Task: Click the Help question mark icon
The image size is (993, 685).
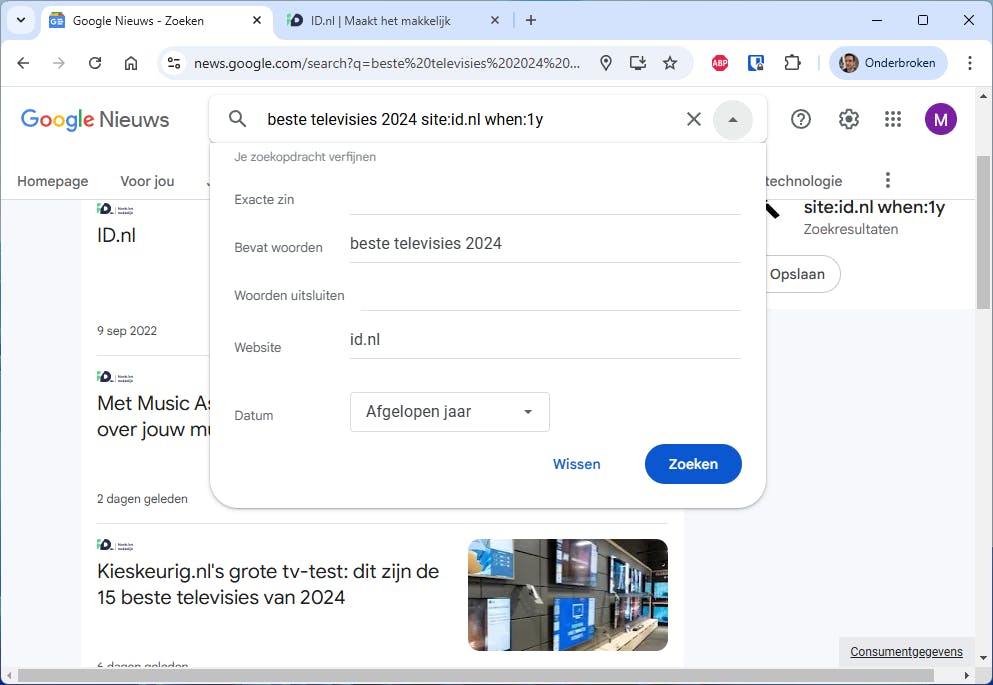Action: pos(800,119)
